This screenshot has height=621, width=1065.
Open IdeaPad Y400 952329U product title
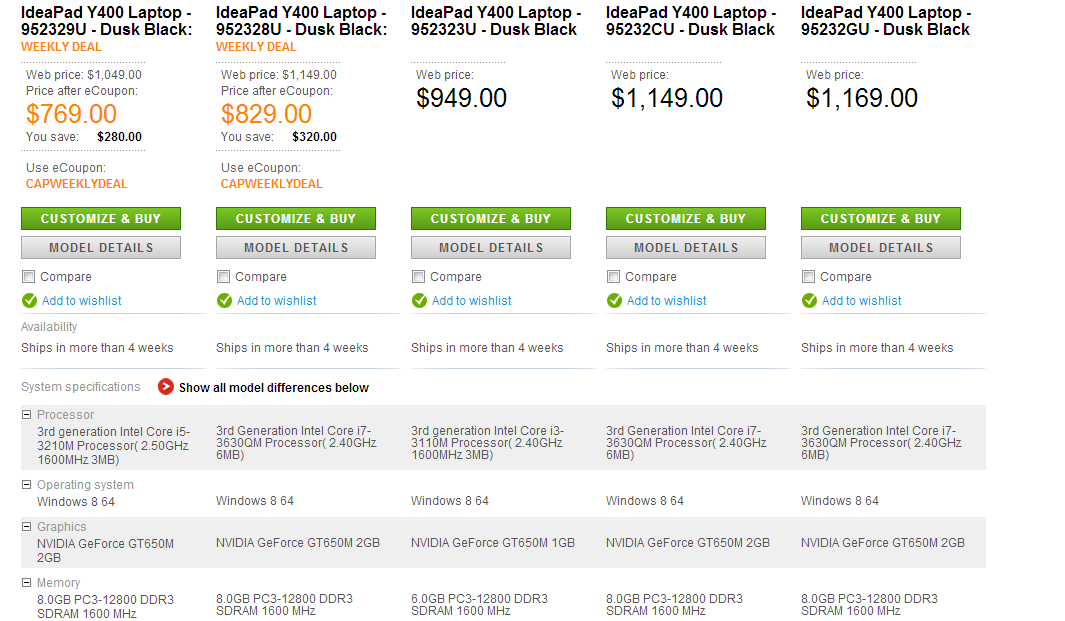point(107,21)
